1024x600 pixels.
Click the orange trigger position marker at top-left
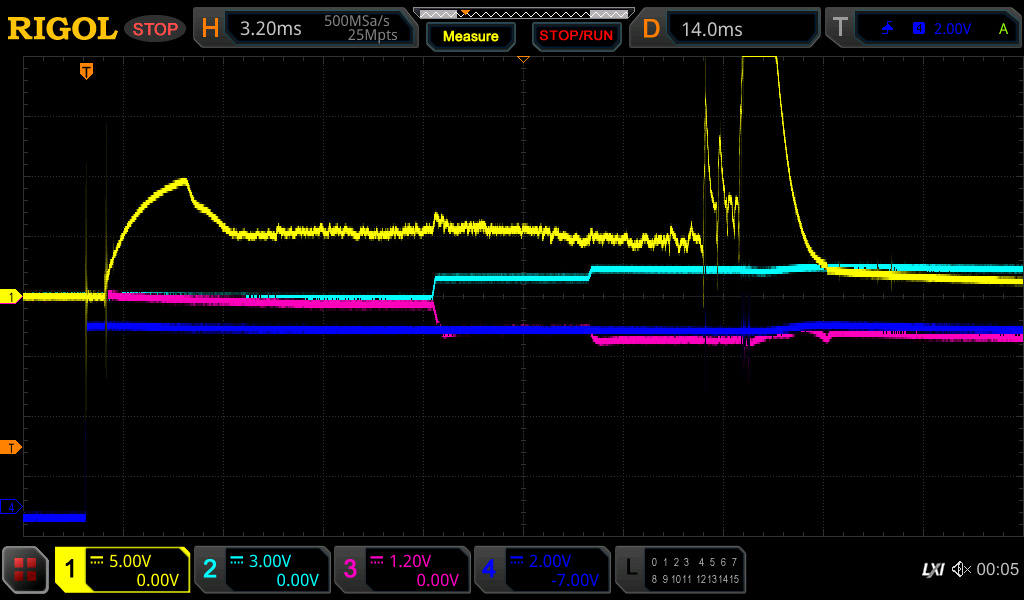pyautogui.click(x=87, y=71)
